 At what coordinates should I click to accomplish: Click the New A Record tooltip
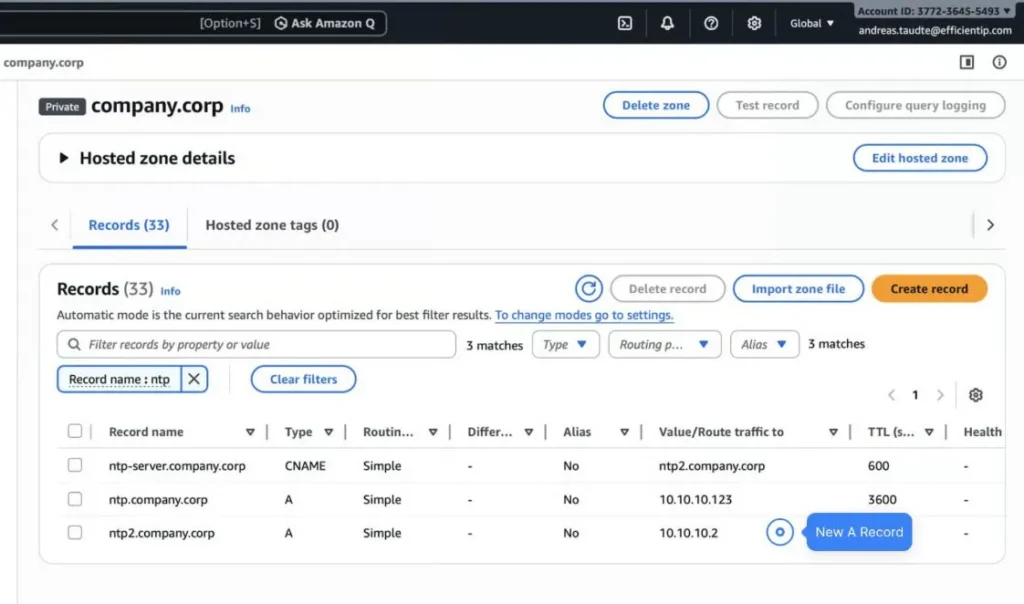click(859, 532)
